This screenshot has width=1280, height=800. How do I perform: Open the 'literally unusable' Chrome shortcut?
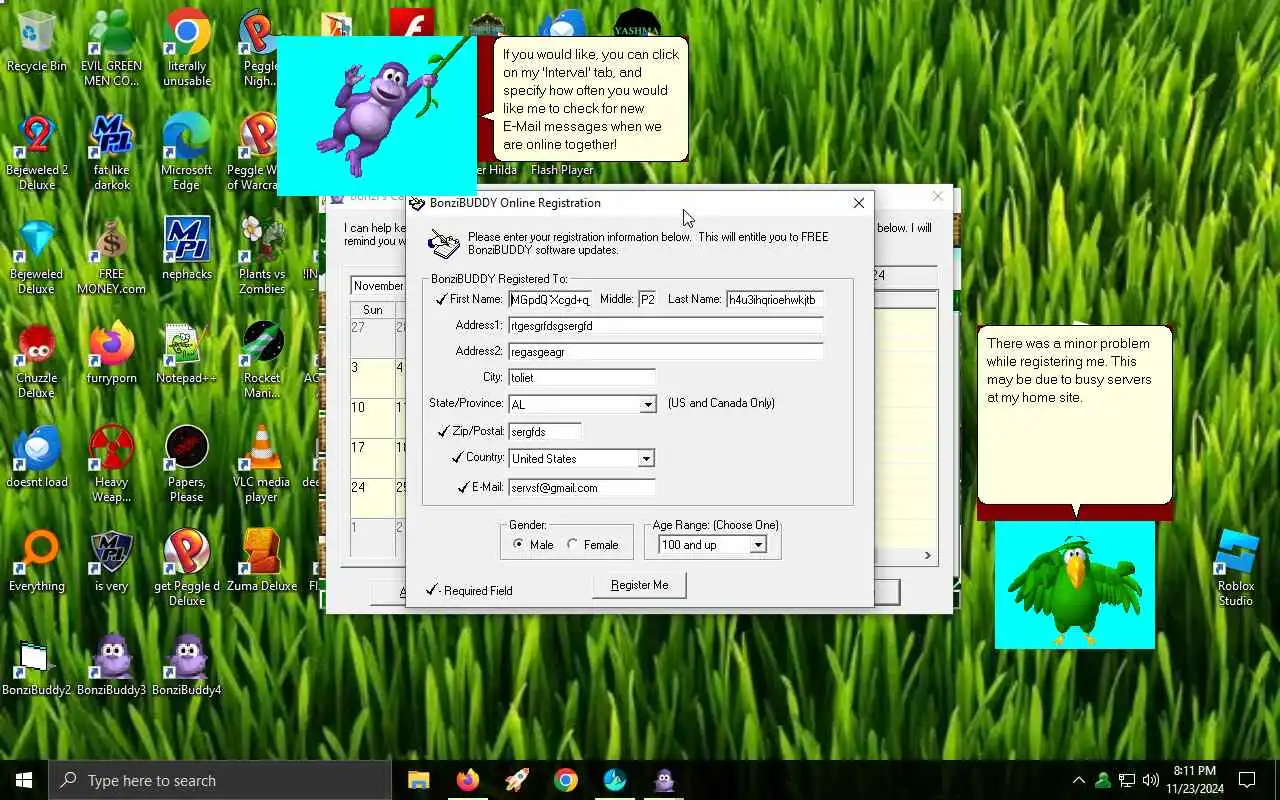coord(186,48)
